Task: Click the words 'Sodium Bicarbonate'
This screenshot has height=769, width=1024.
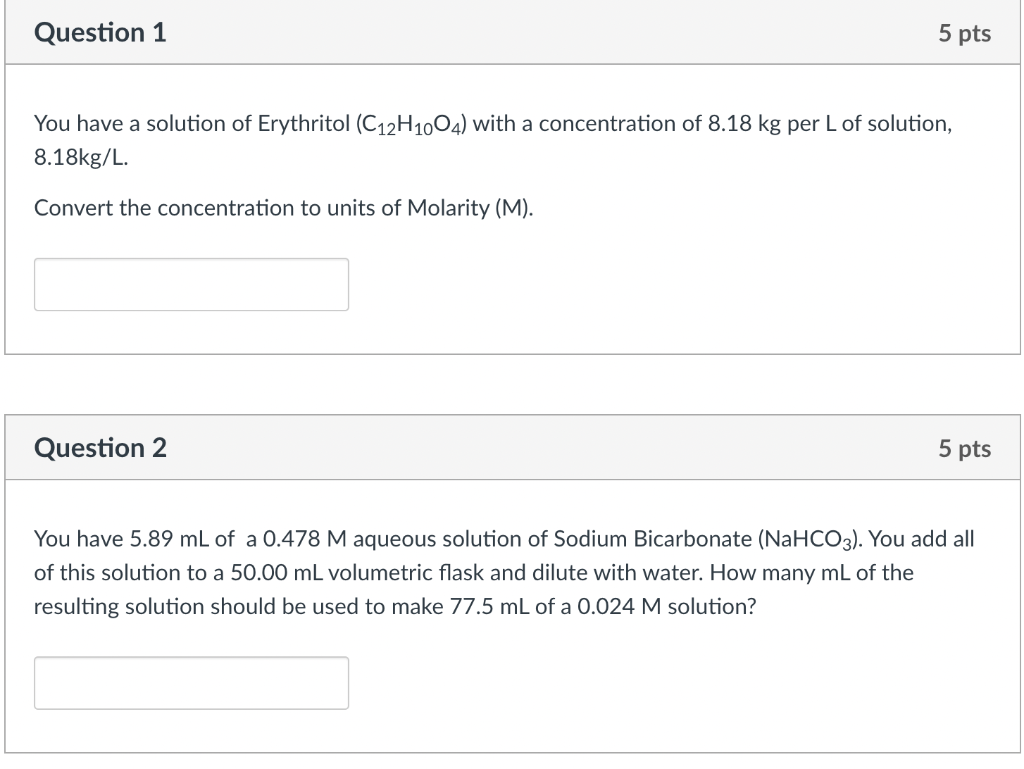Action: (x=652, y=539)
